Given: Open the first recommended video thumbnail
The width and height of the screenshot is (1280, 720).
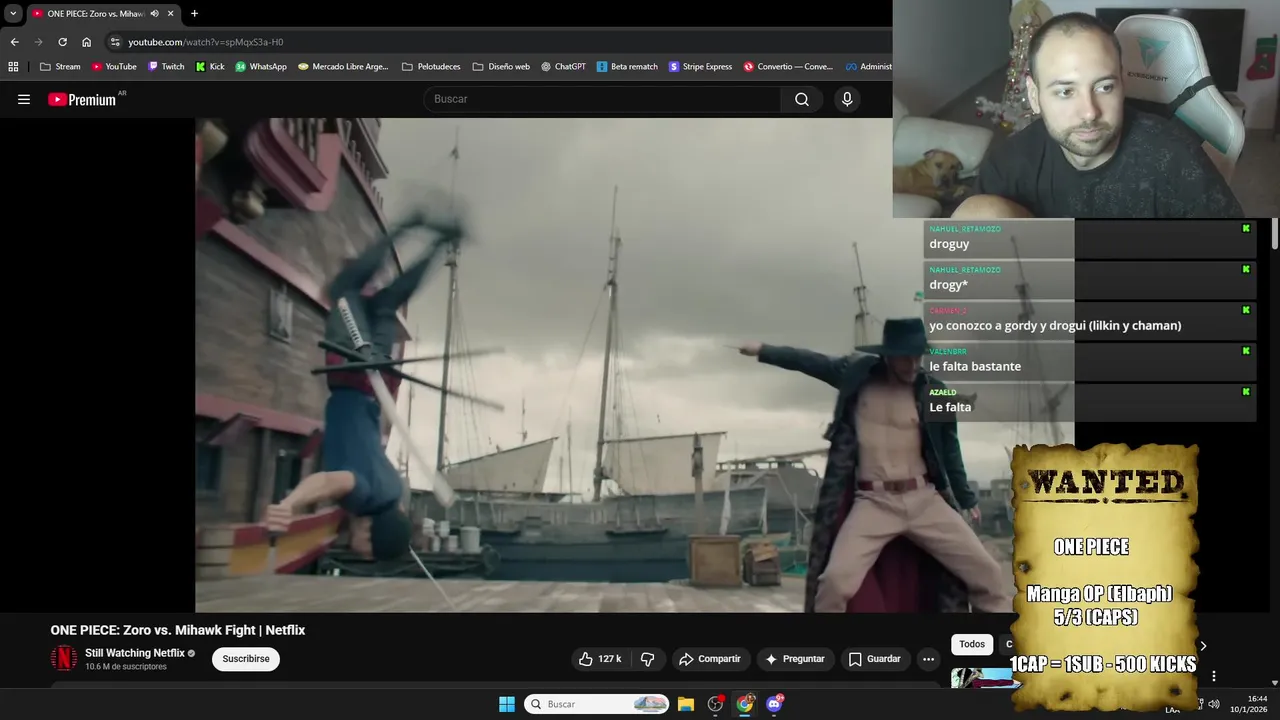Looking at the screenshot, I should click(981, 678).
